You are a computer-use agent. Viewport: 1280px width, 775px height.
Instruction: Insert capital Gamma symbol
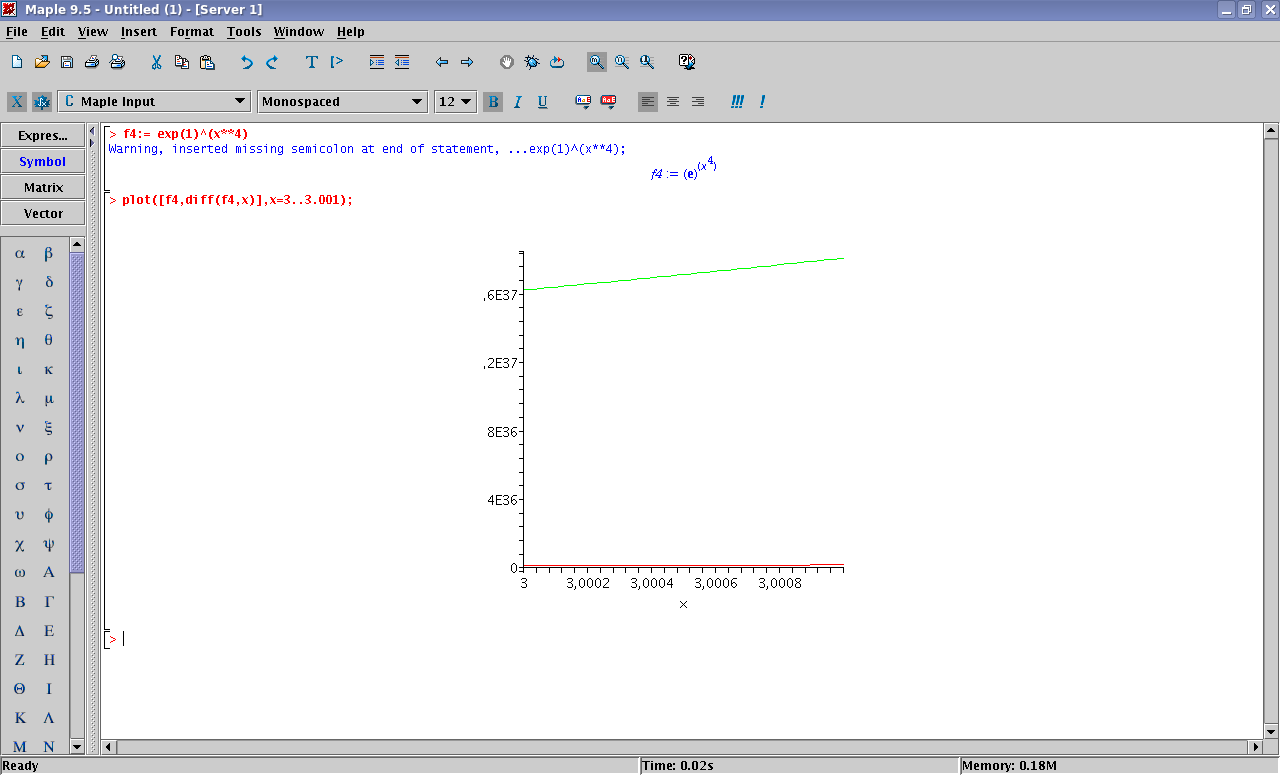(49, 601)
